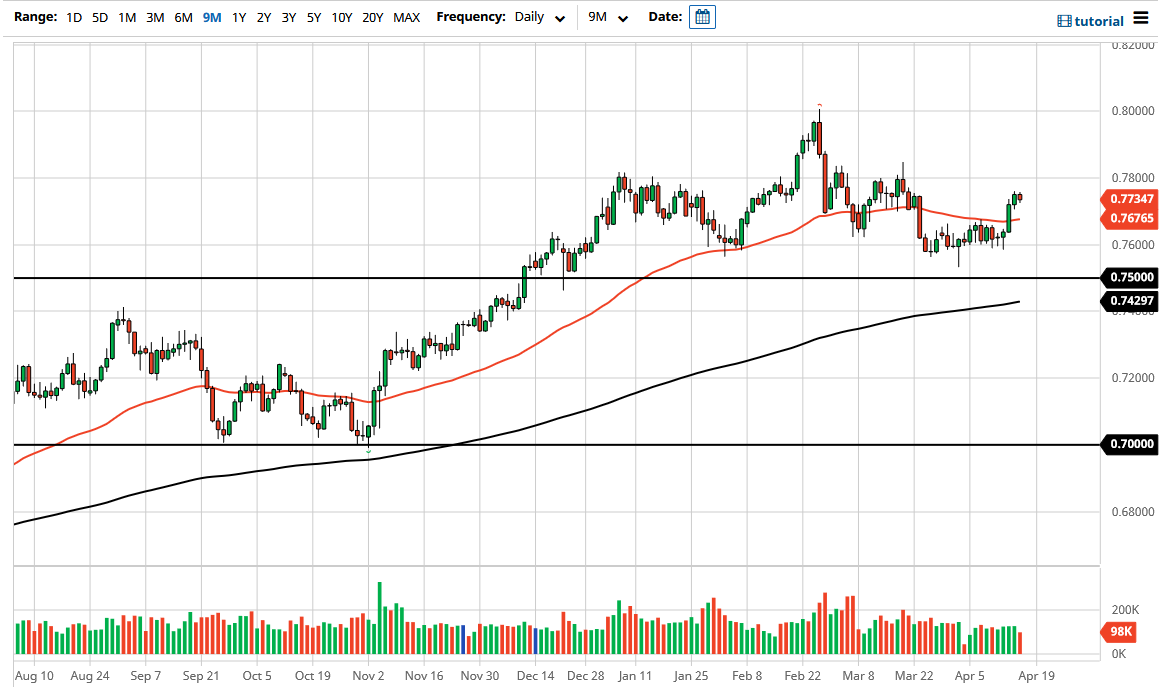Image resolution: width=1165 pixels, height=698 pixels.
Task: Click the 0.70000 horizontal line label
Action: (x=1131, y=444)
